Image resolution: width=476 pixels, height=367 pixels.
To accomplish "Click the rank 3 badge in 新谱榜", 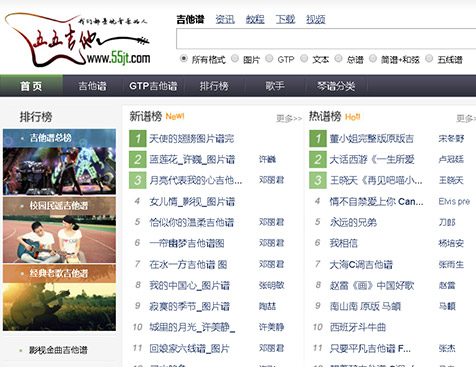I will [138, 180].
